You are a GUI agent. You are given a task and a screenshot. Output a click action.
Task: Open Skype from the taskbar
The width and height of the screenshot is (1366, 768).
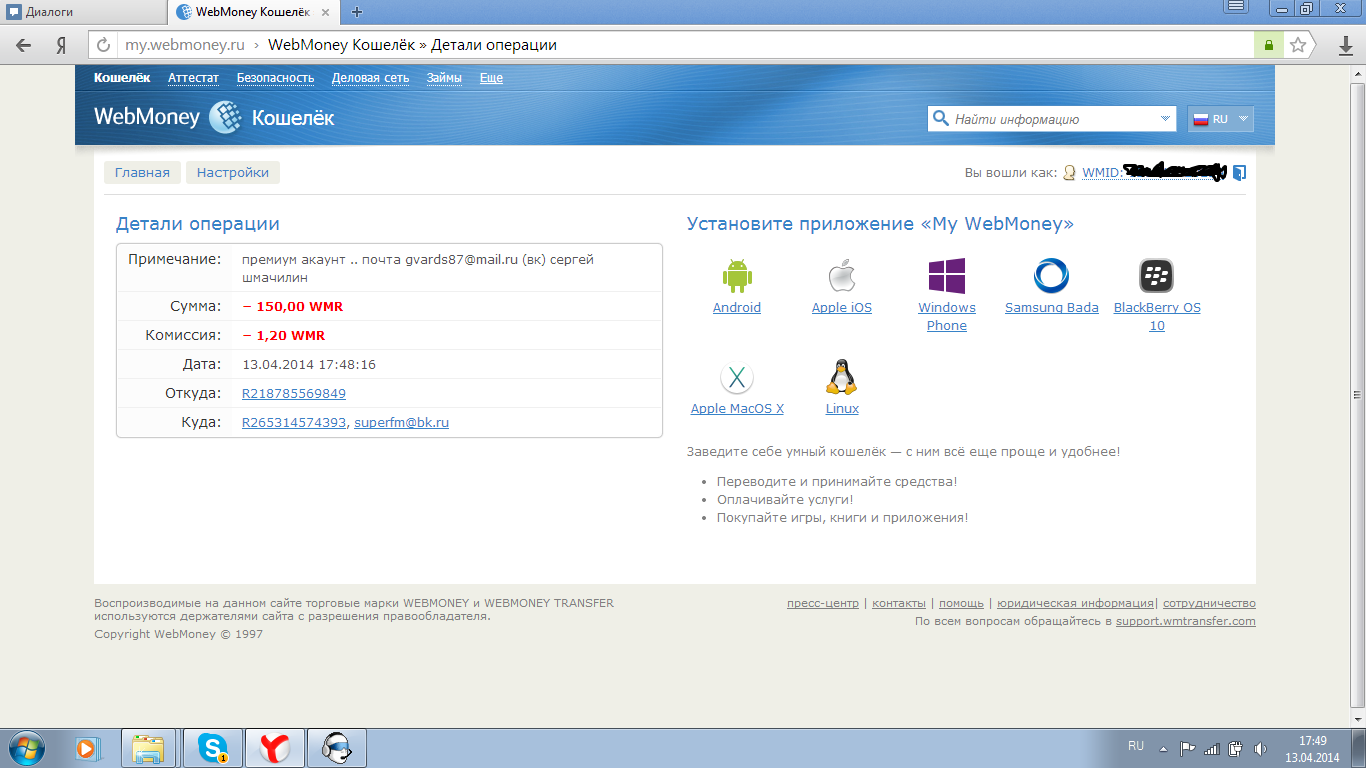pyautogui.click(x=213, y=748)
